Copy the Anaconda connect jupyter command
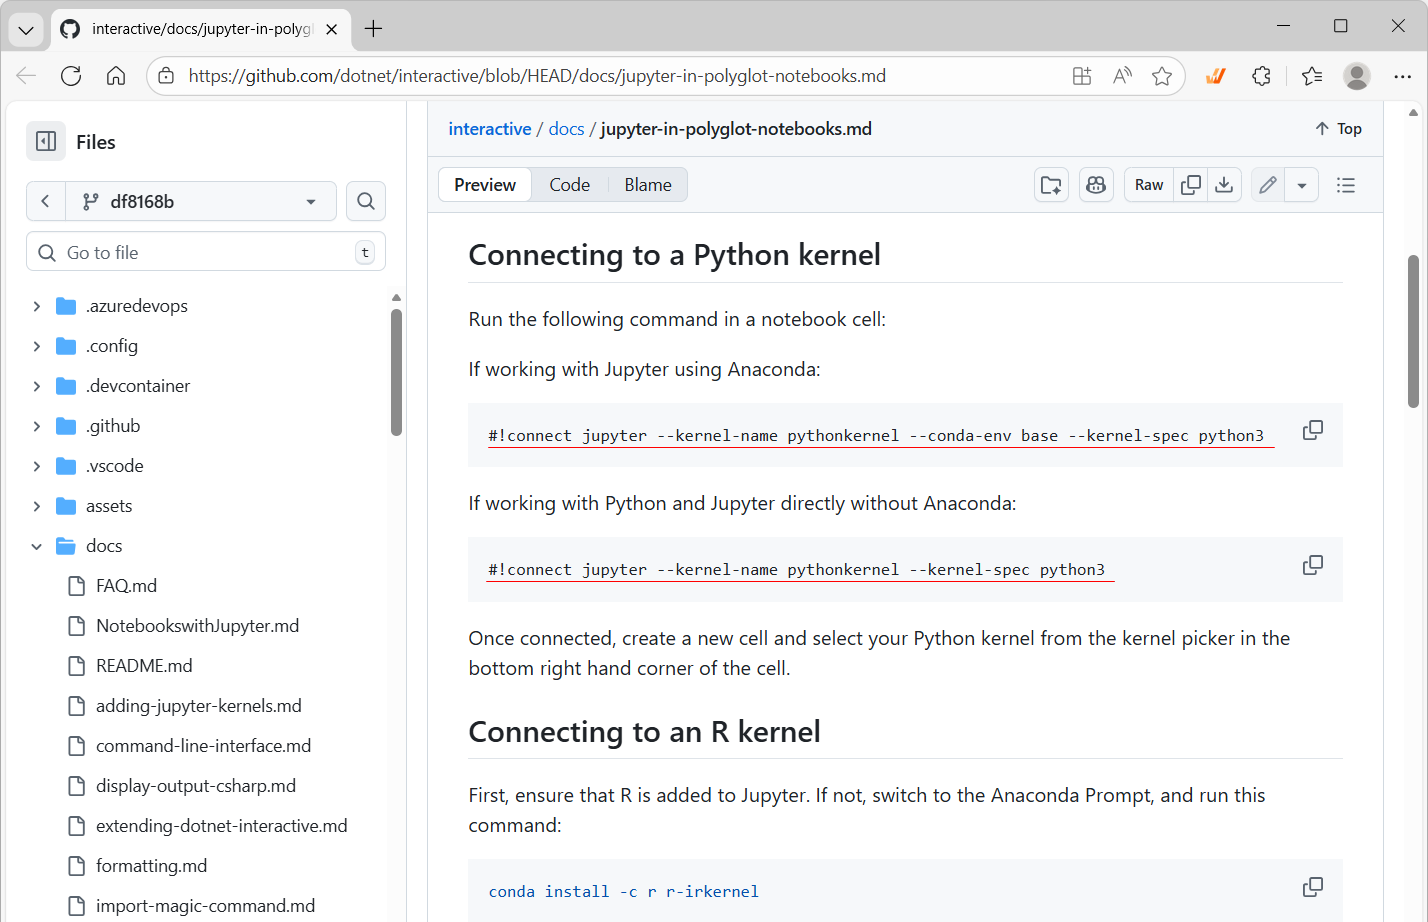The width and height of the screenshot is (1428, 922). [x=1313, y=431]
